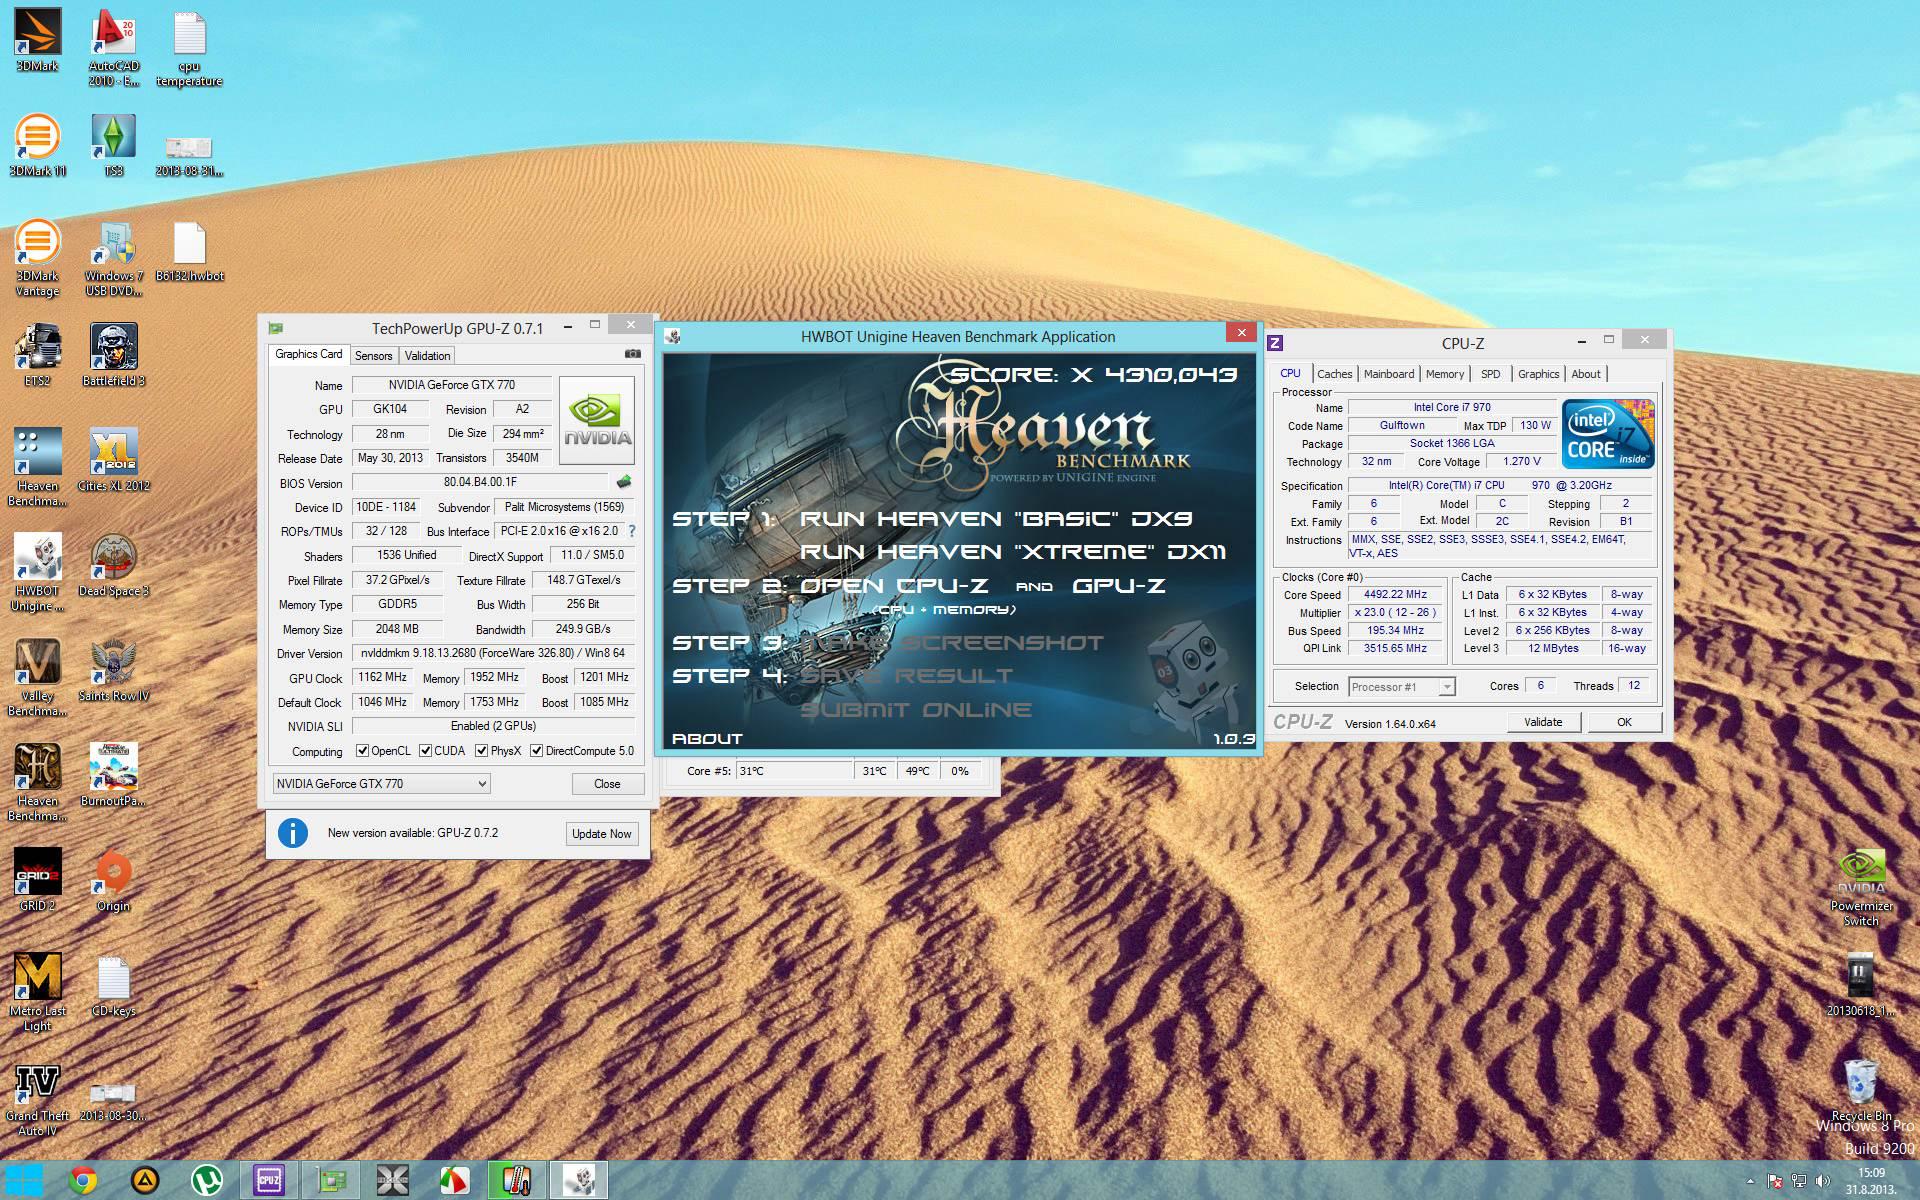Open the TS3 Sims desktop shortcut
This screenshot has width=1920, height=1200.
[114, 145]
